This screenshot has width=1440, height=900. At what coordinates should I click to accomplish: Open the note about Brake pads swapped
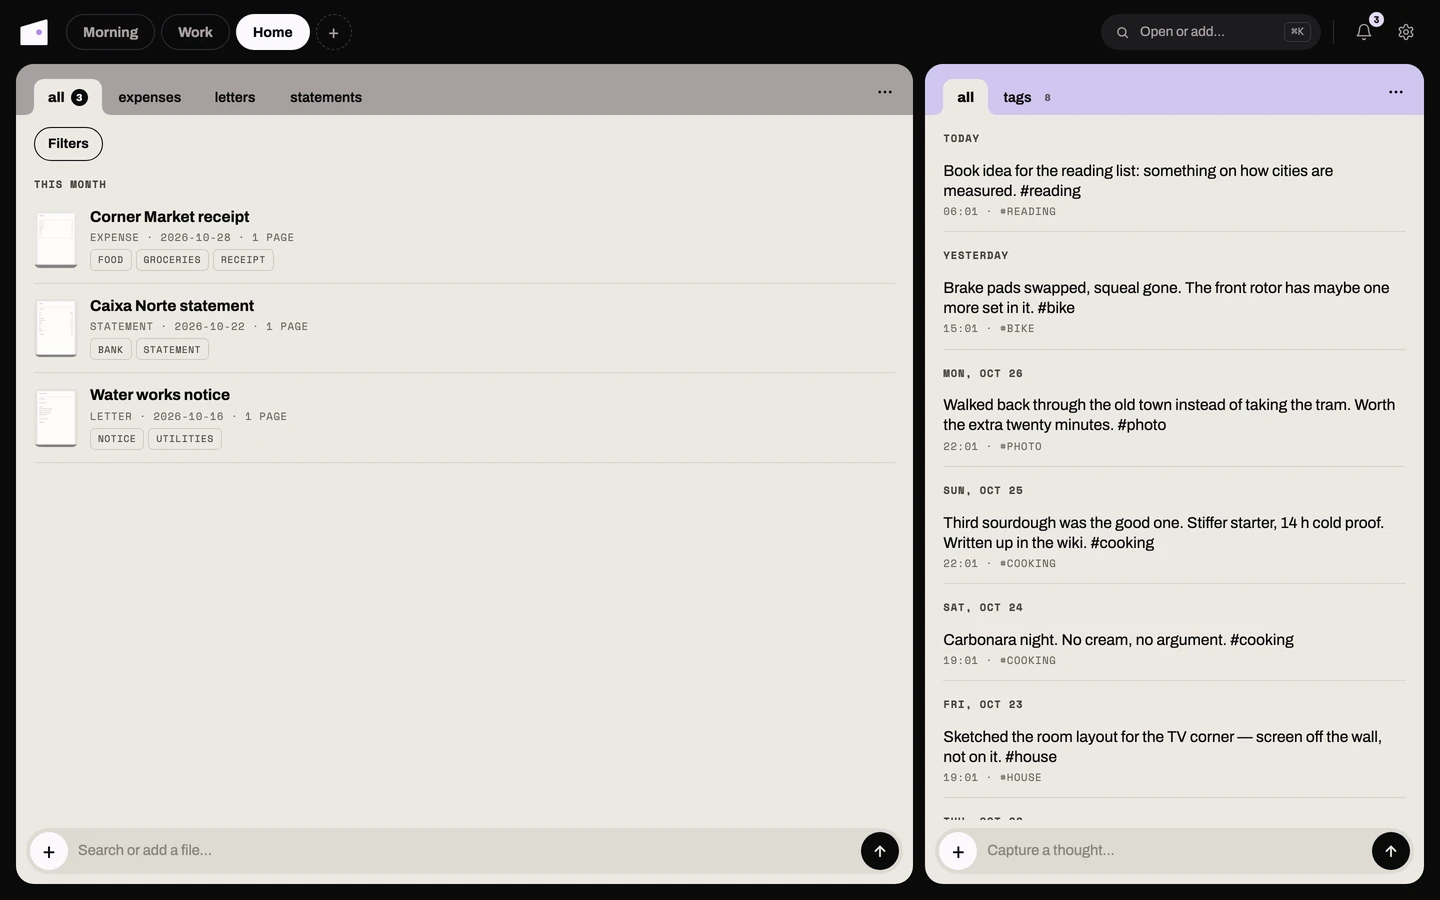point(1174,308)
